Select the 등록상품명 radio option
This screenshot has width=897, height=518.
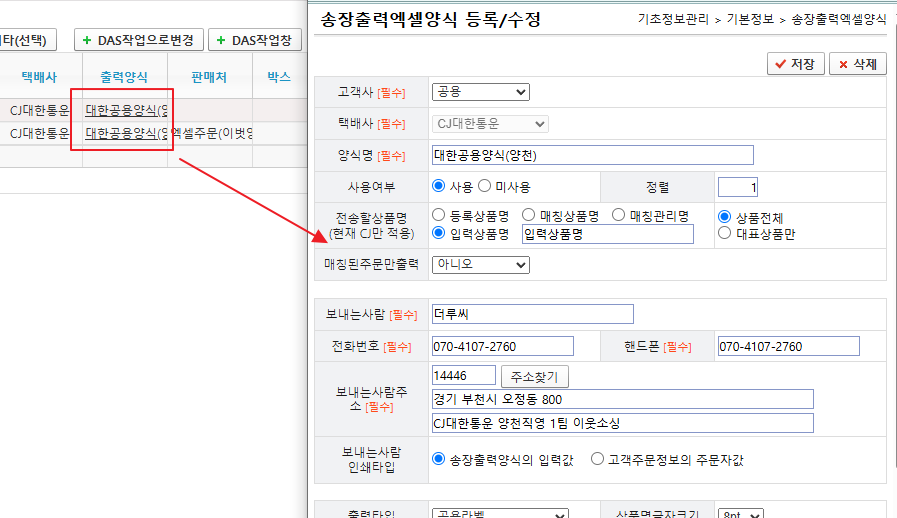[439, 215]
